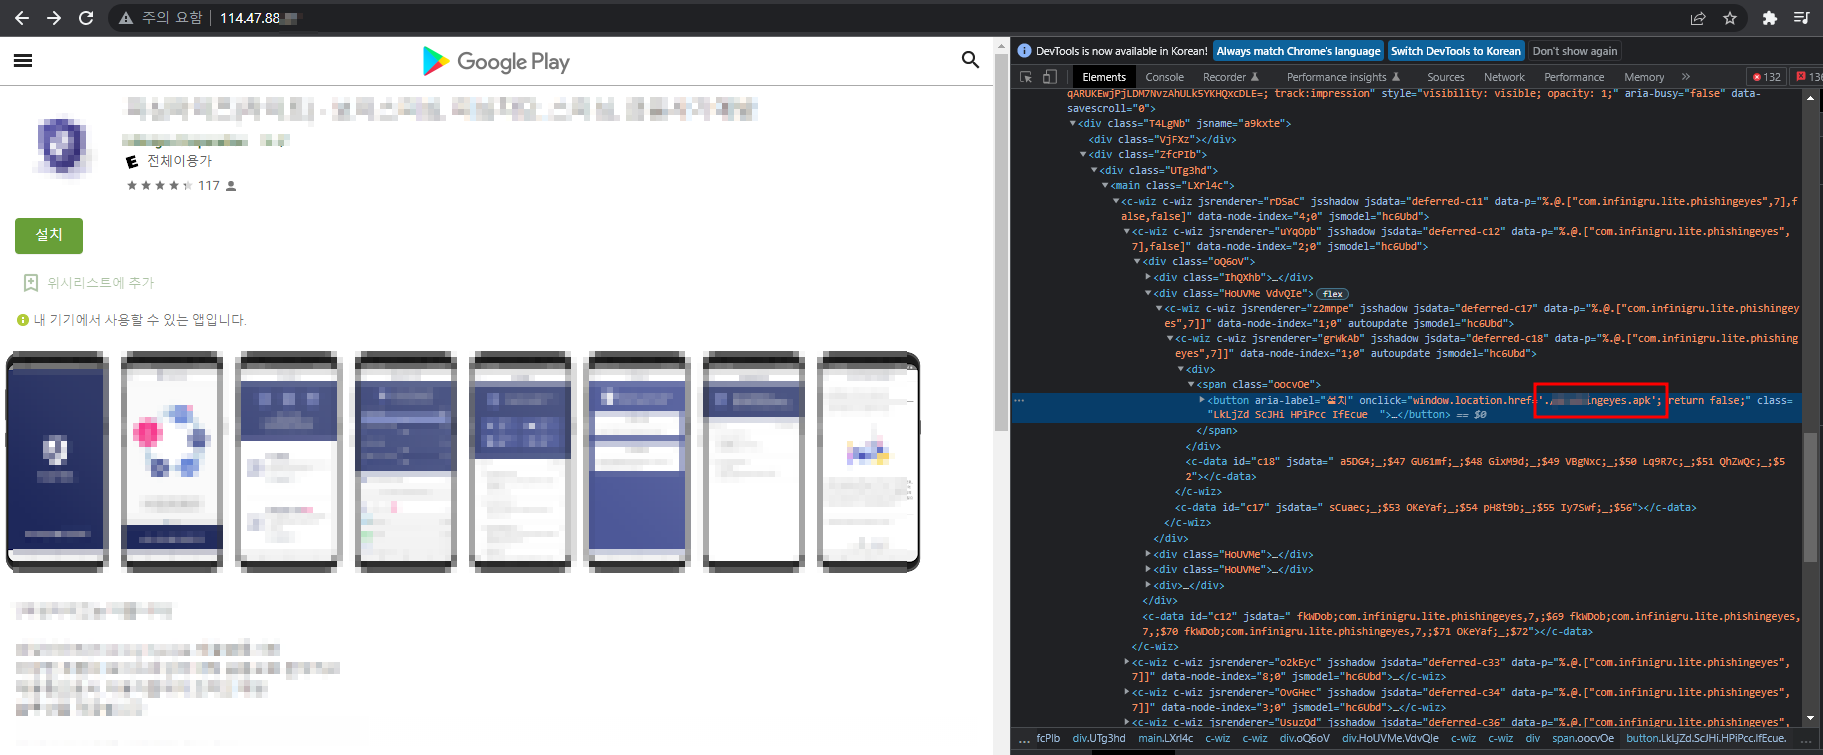Expand the highlighted button element node
The height and width of the screenshot is (755, 1823).
point(1202,400)
